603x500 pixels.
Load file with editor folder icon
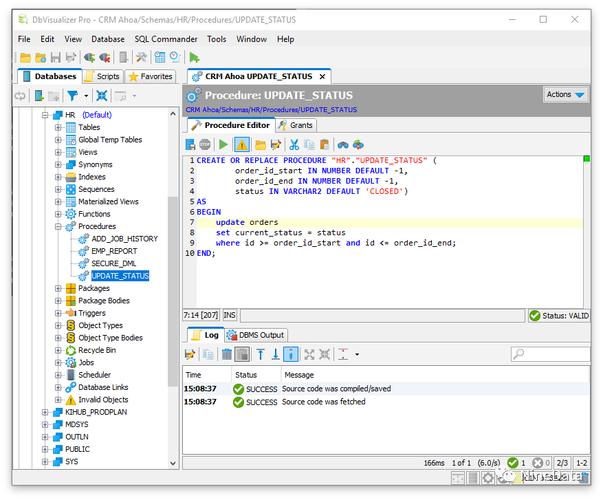click(x=260, y=145)
